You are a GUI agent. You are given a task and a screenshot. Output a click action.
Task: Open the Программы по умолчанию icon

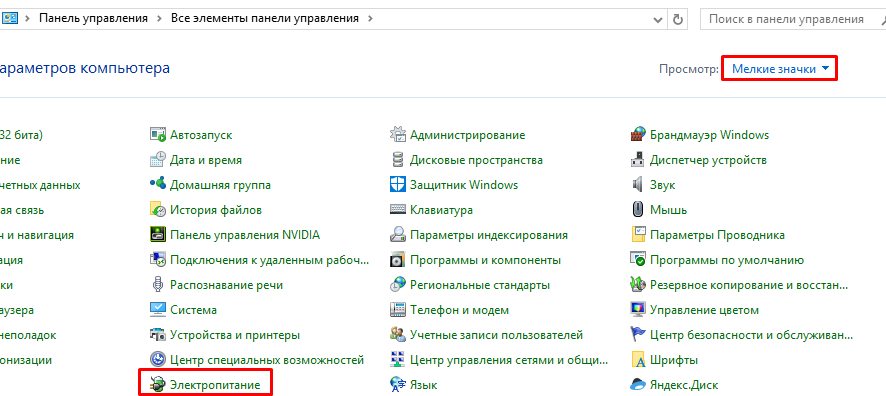click(x=638, y=260)
